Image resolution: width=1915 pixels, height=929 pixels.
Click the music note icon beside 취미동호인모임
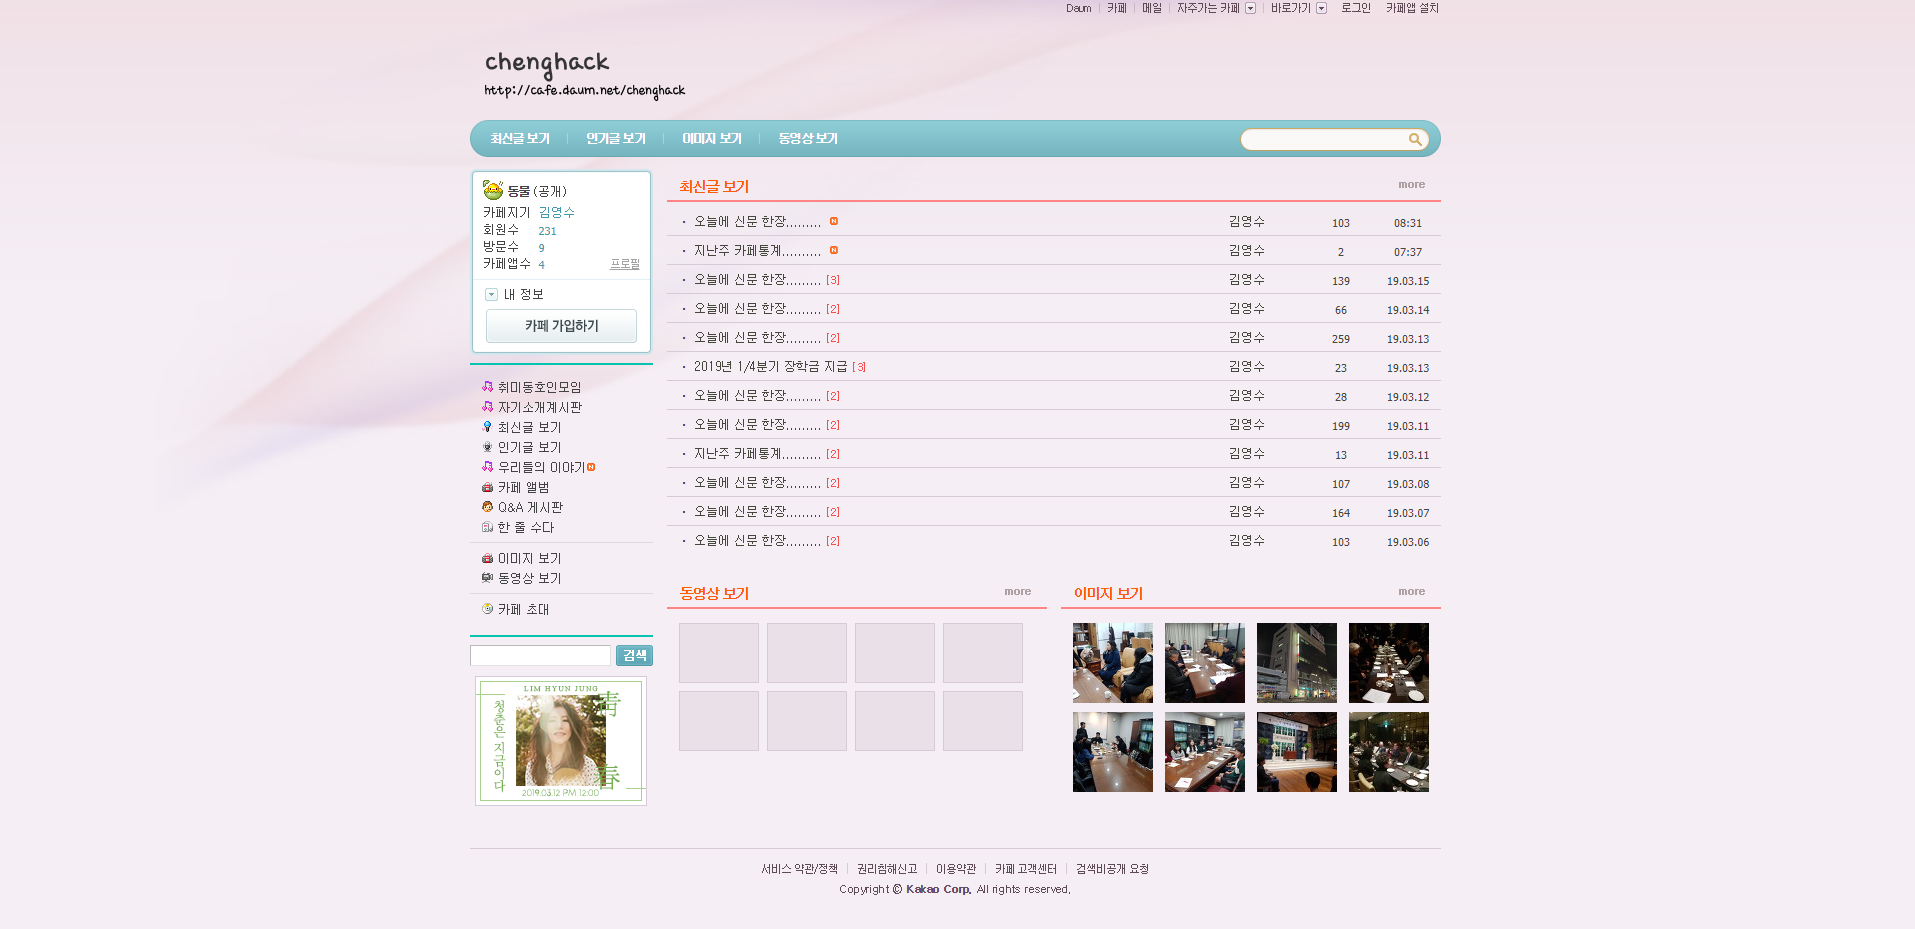pyautogui.click(x=487, y=386)
